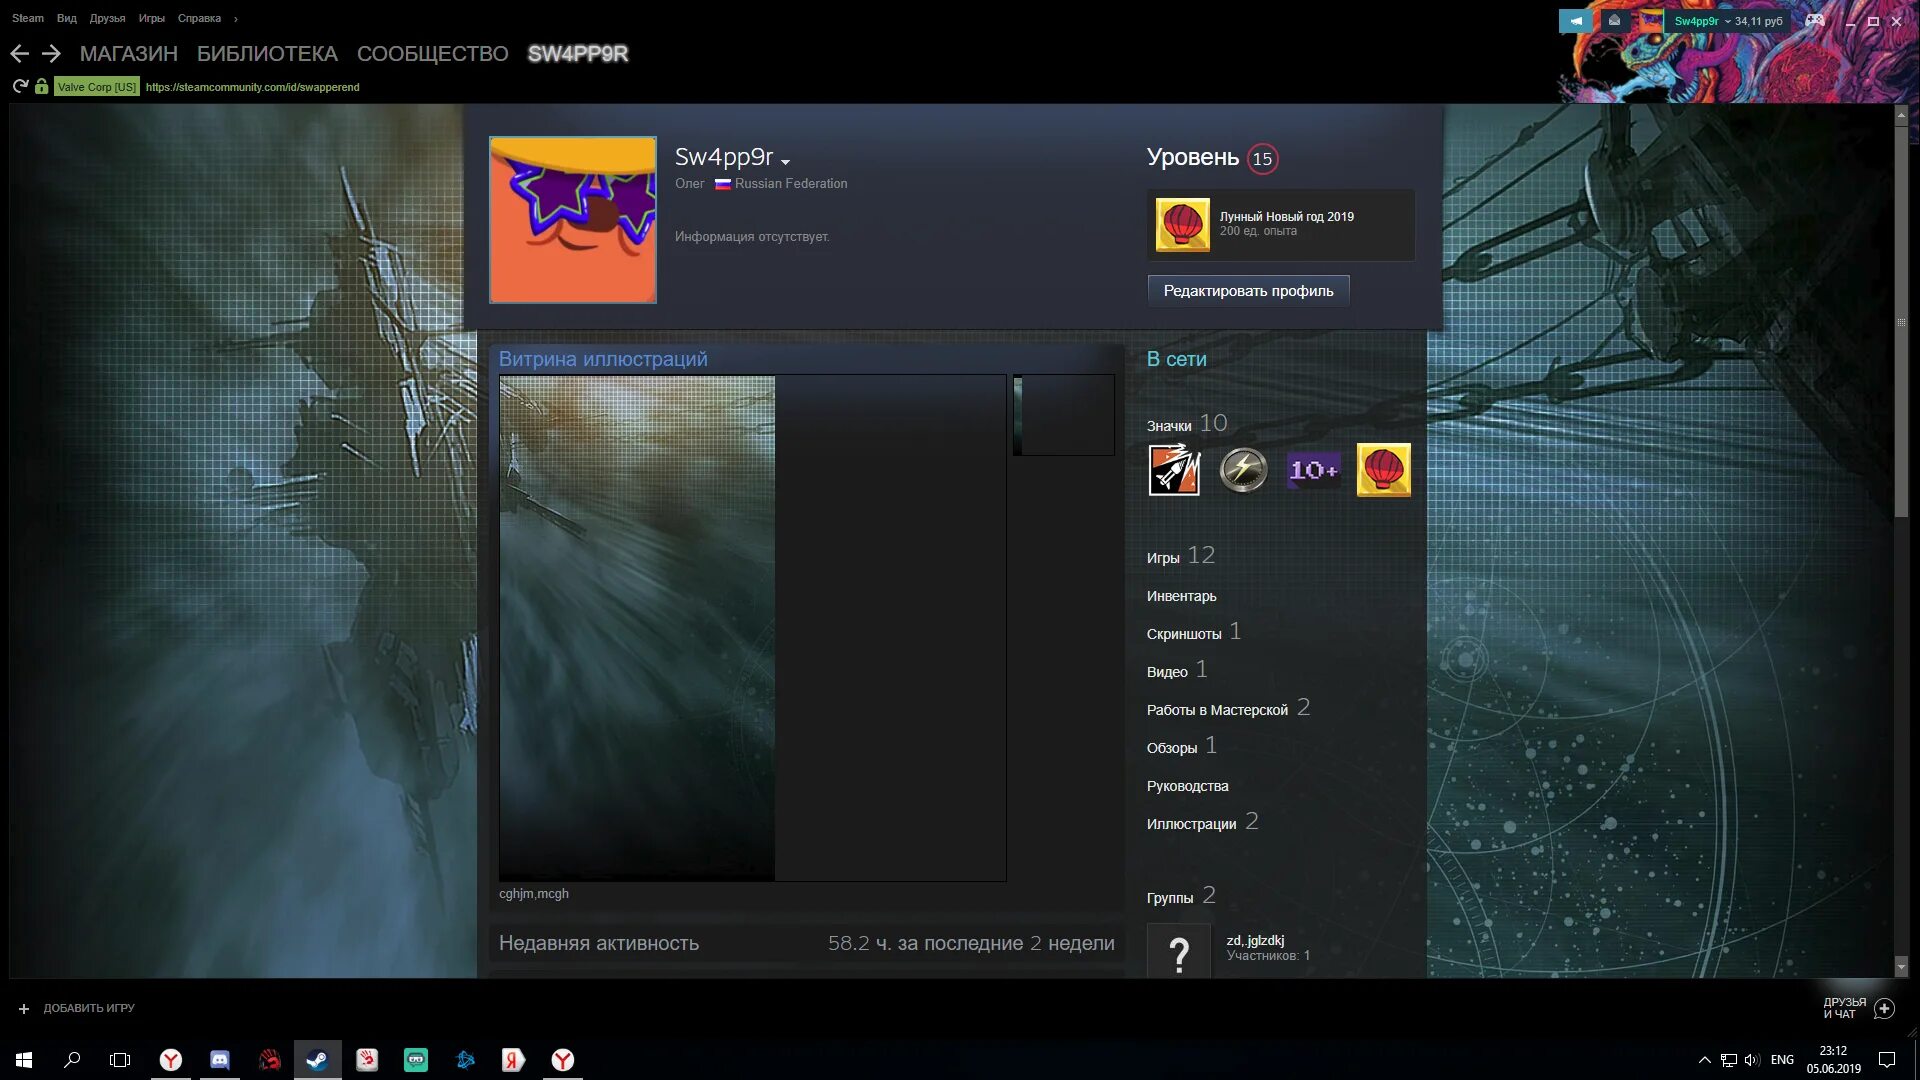Open Discord from the Windows taskbar

pyautogui.click(x=220, y=1060)
